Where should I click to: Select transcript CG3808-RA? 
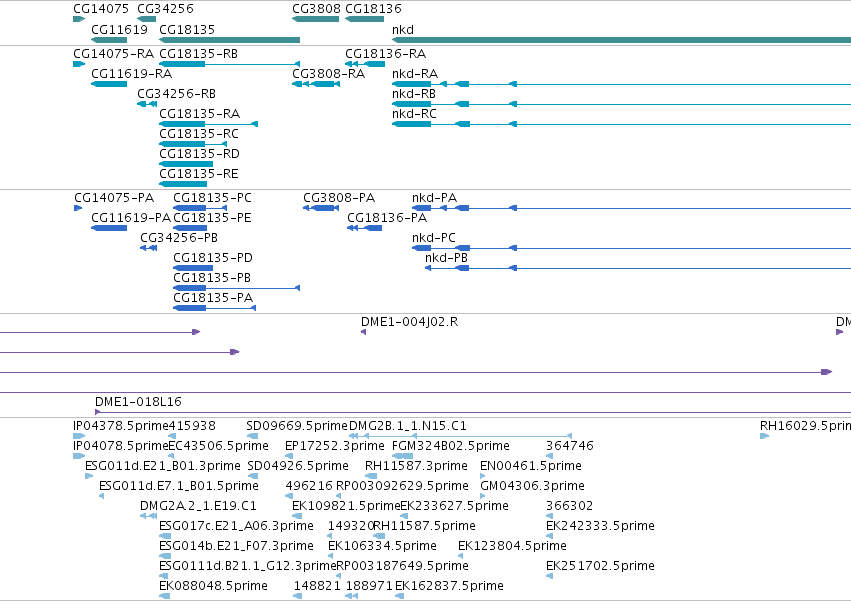pos(328,74)
